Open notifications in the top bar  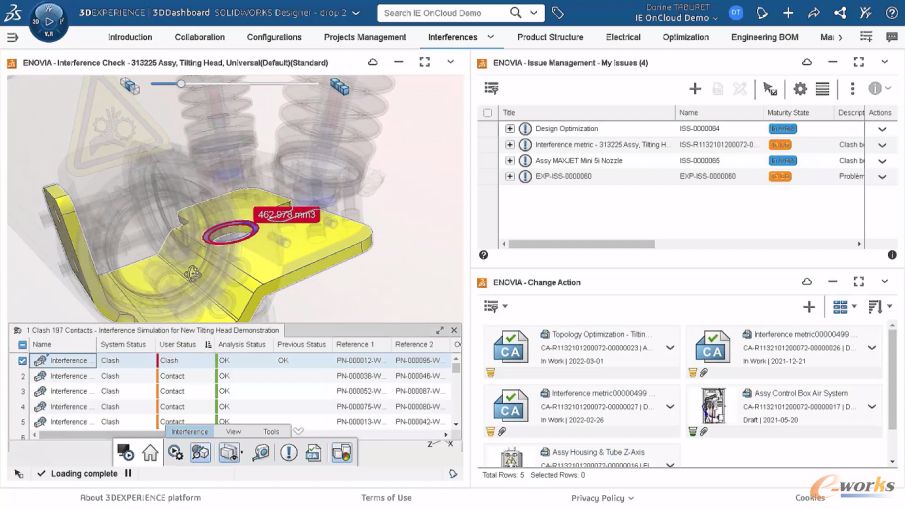[x=762, y=13]
